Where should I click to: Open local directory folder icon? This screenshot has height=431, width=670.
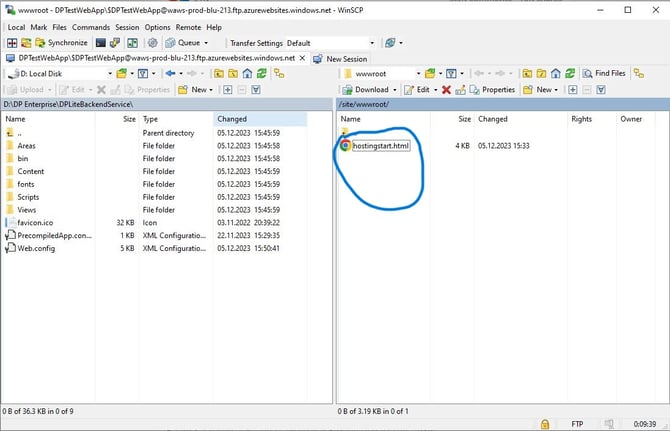tap(122, 73)
